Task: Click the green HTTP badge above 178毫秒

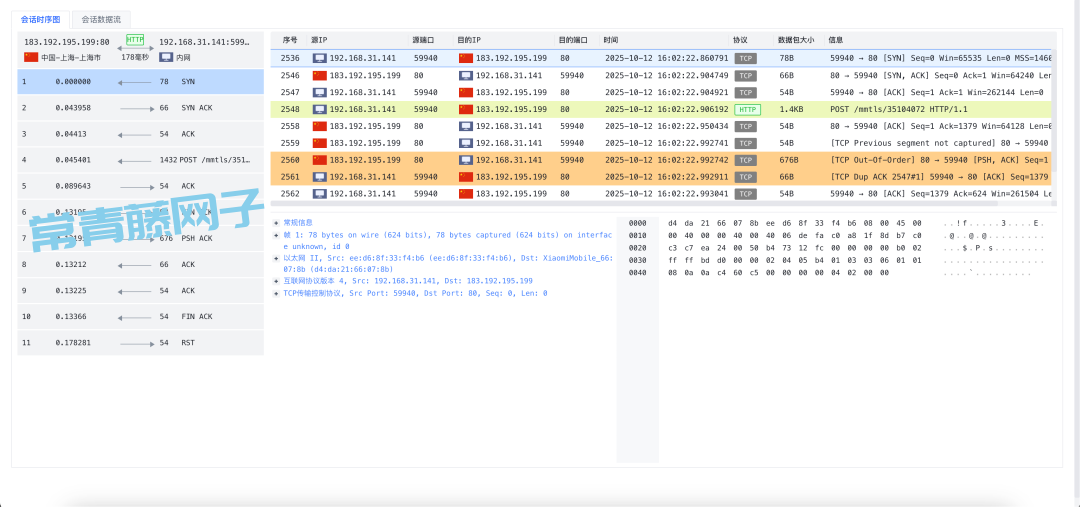Action: point(135,40)
